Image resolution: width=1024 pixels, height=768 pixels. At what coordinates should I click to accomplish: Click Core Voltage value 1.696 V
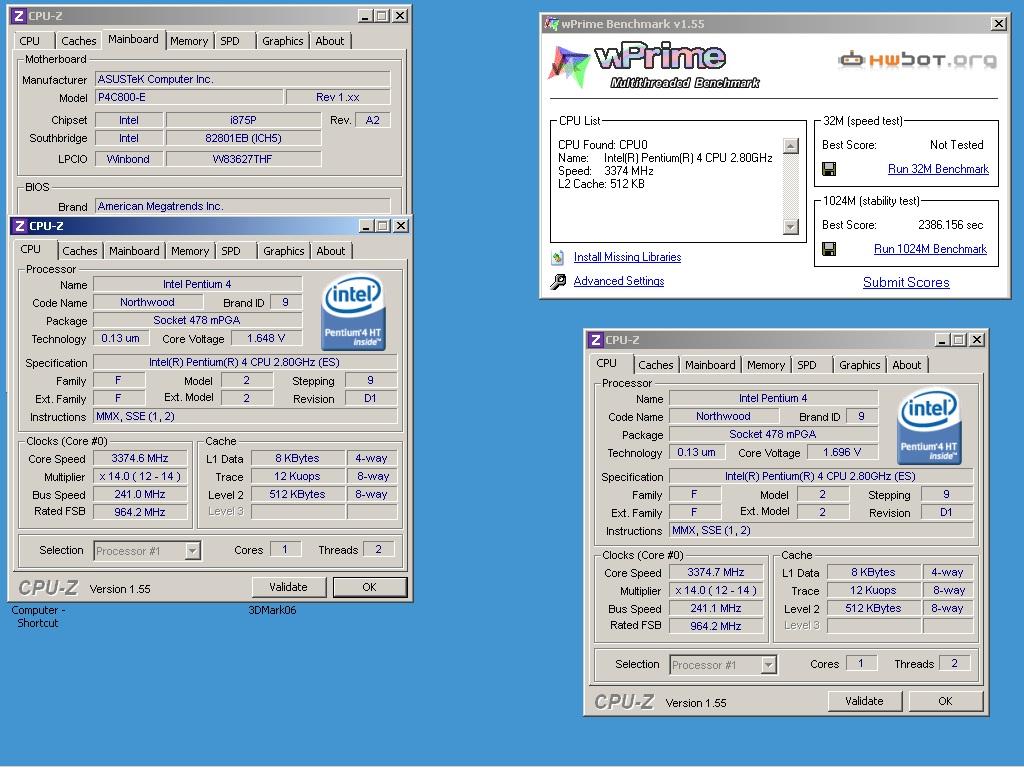[842, 452]
